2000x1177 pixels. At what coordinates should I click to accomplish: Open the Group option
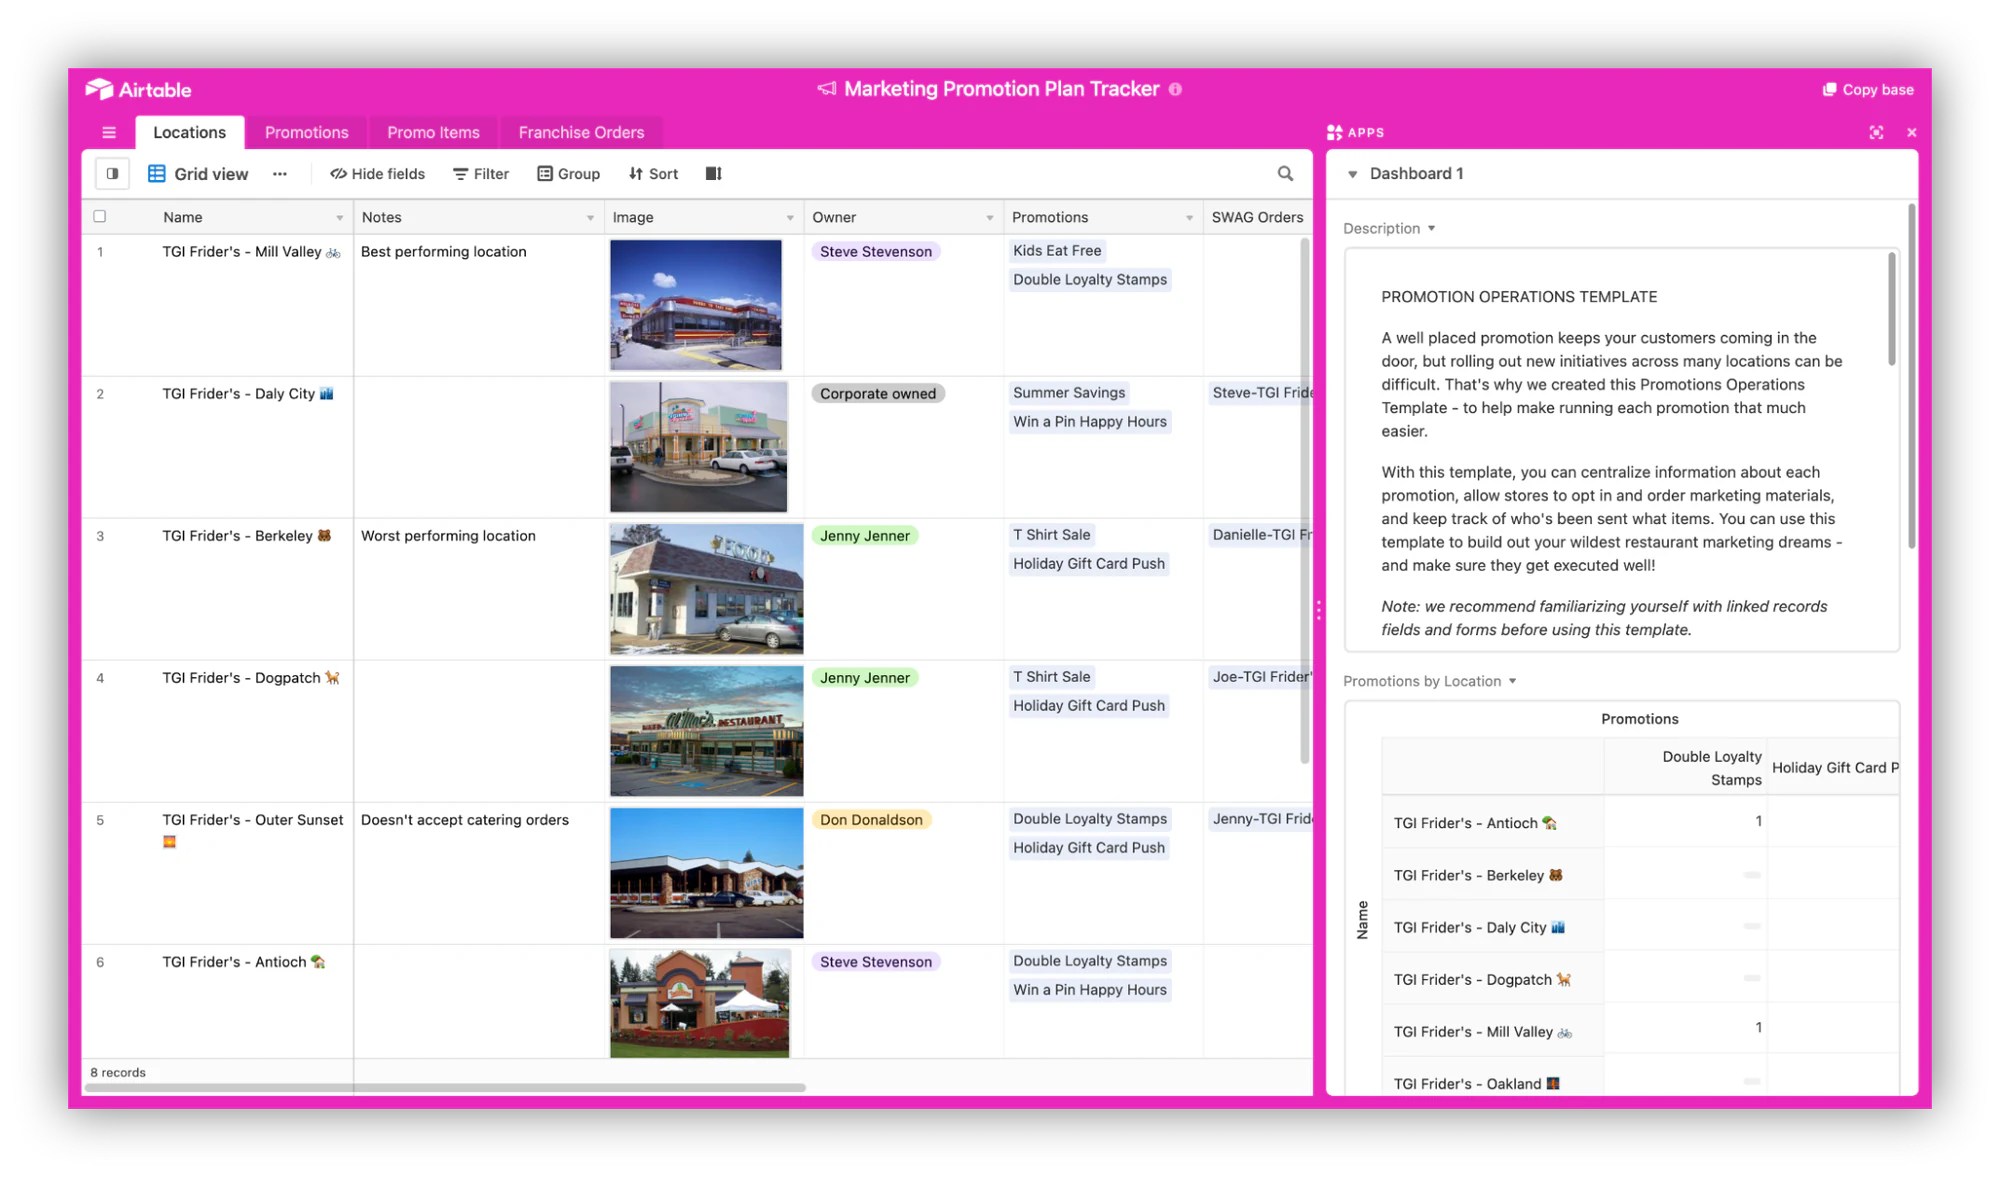[x=568, y=173]
